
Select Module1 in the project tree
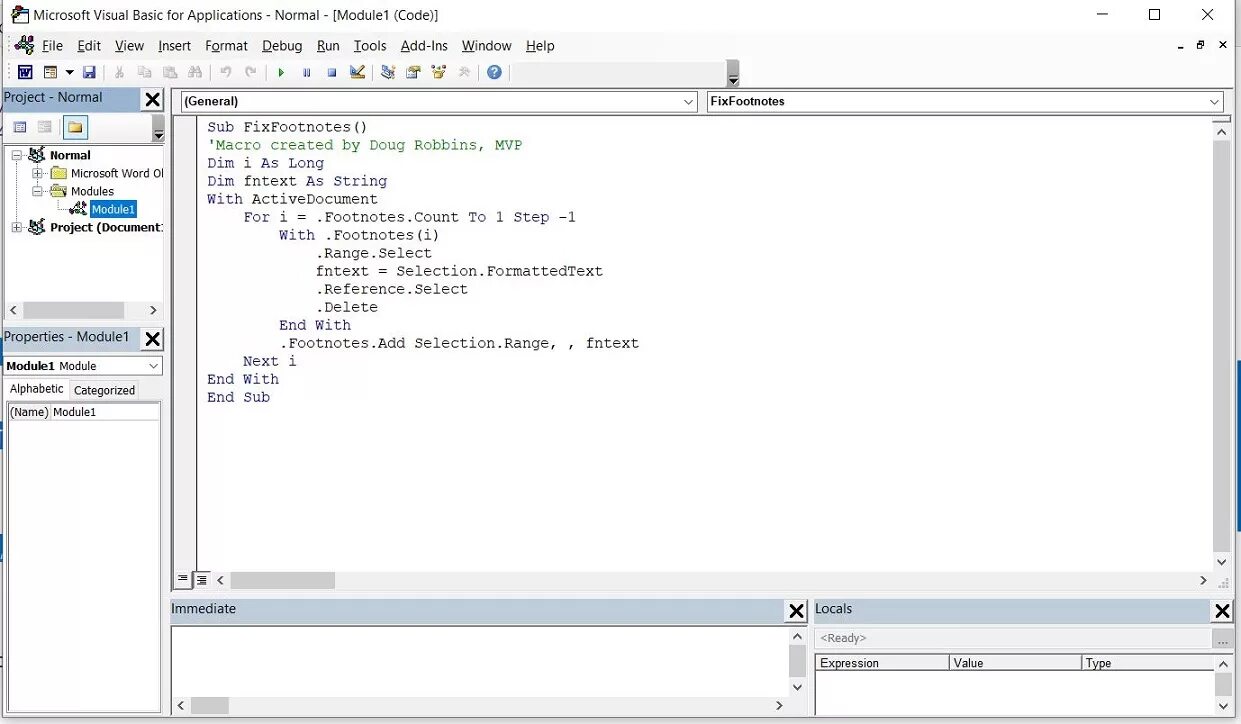112,209
